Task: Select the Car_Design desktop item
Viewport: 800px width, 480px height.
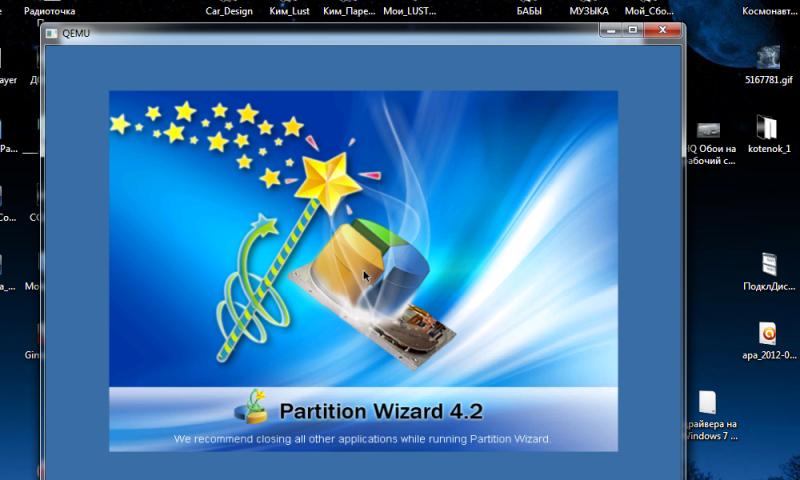Action: coord(227,11)
